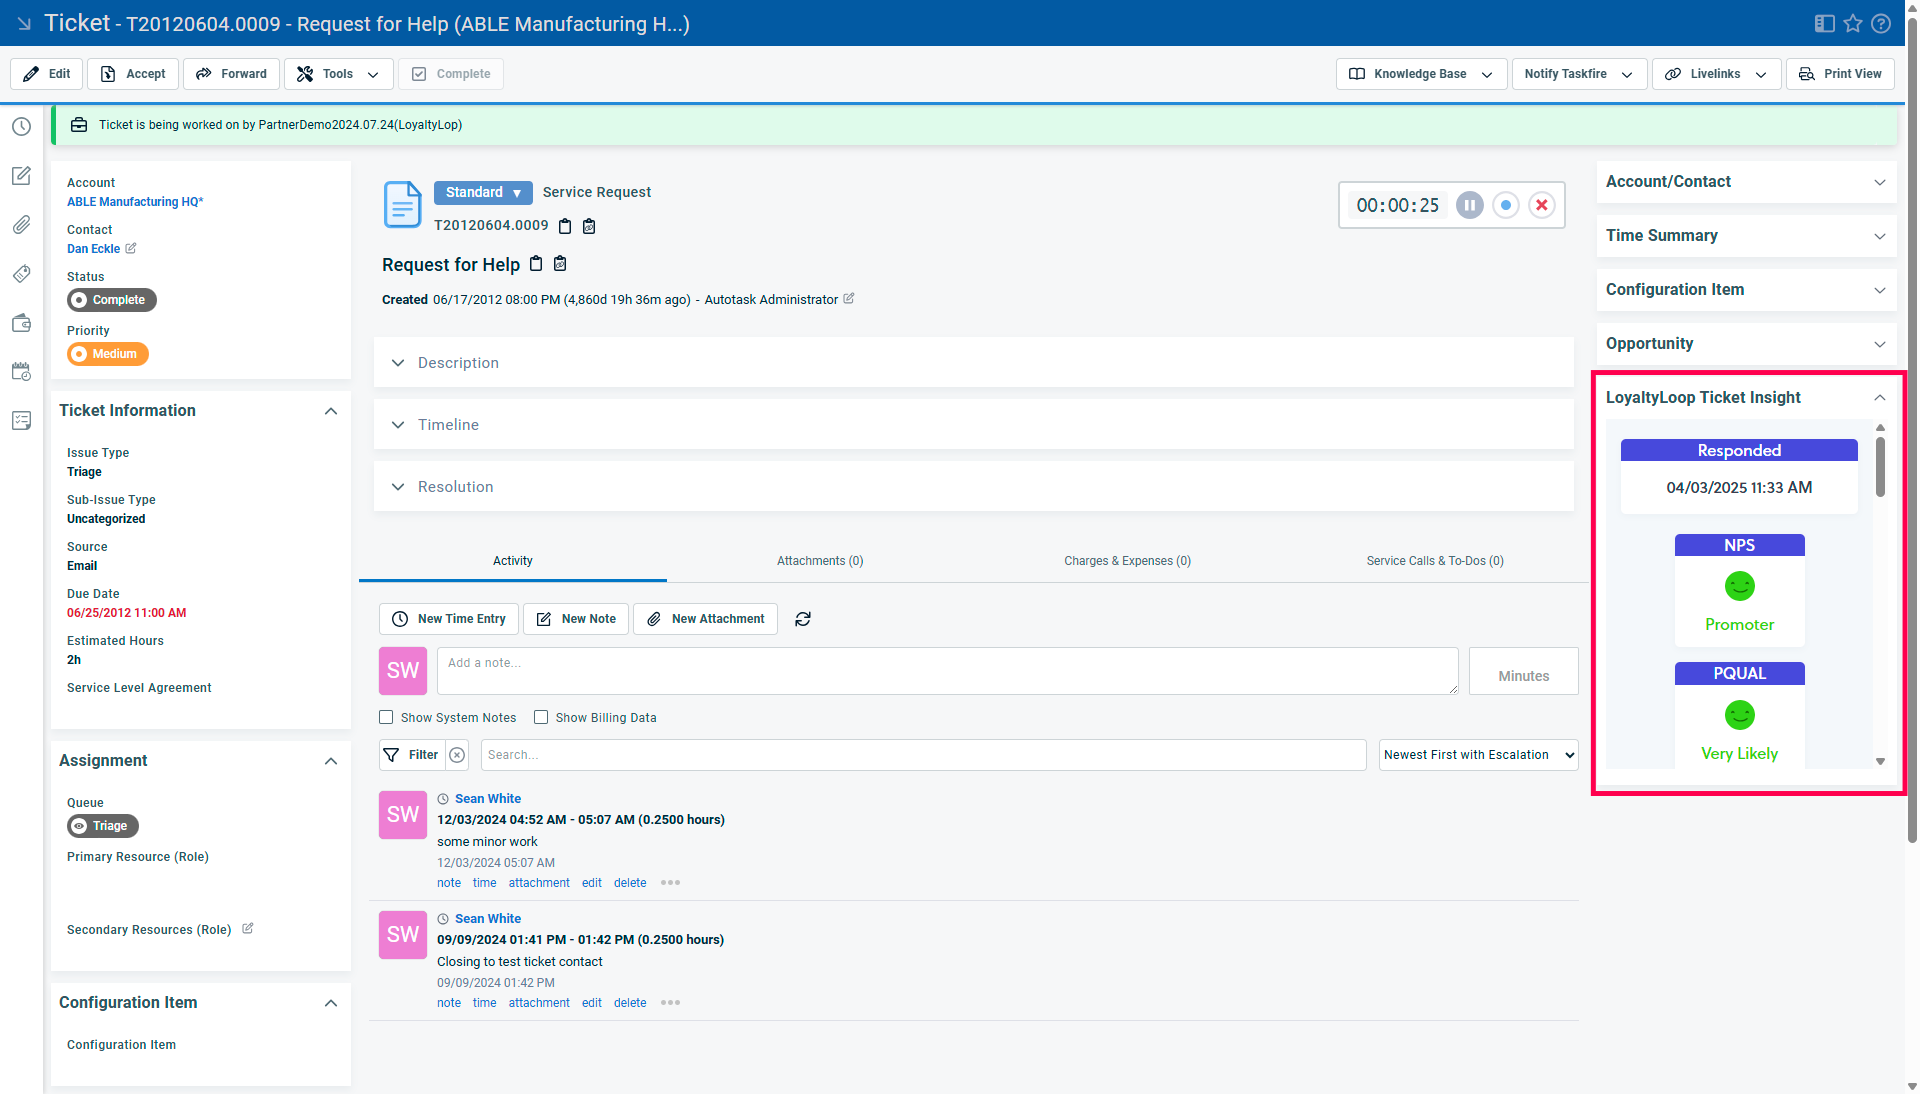Copy ticket number to clipboard

click(565, 226)
